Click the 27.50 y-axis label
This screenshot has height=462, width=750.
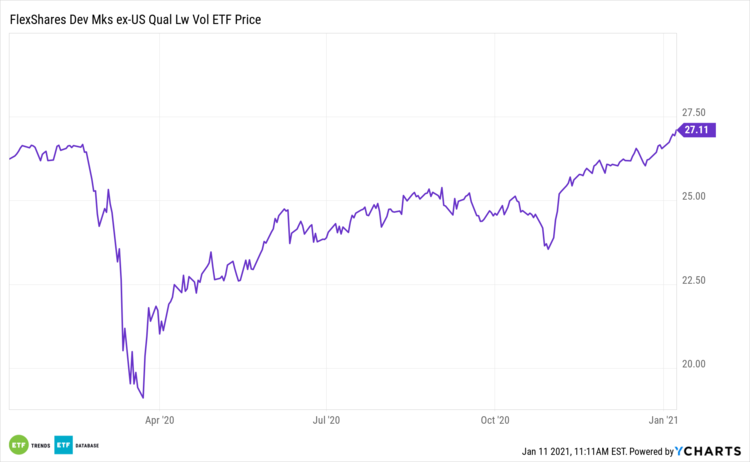point(693,112)
